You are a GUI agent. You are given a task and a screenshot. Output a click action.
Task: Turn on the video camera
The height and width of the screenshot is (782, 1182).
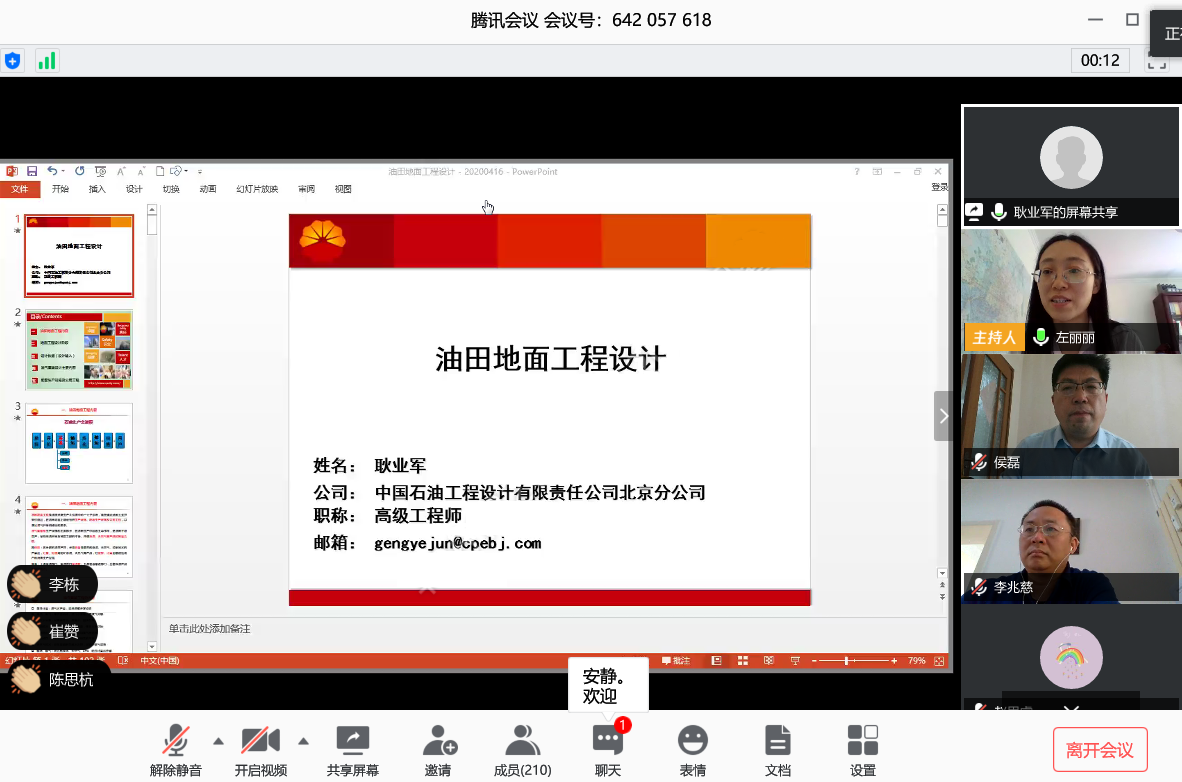point(260,741)
